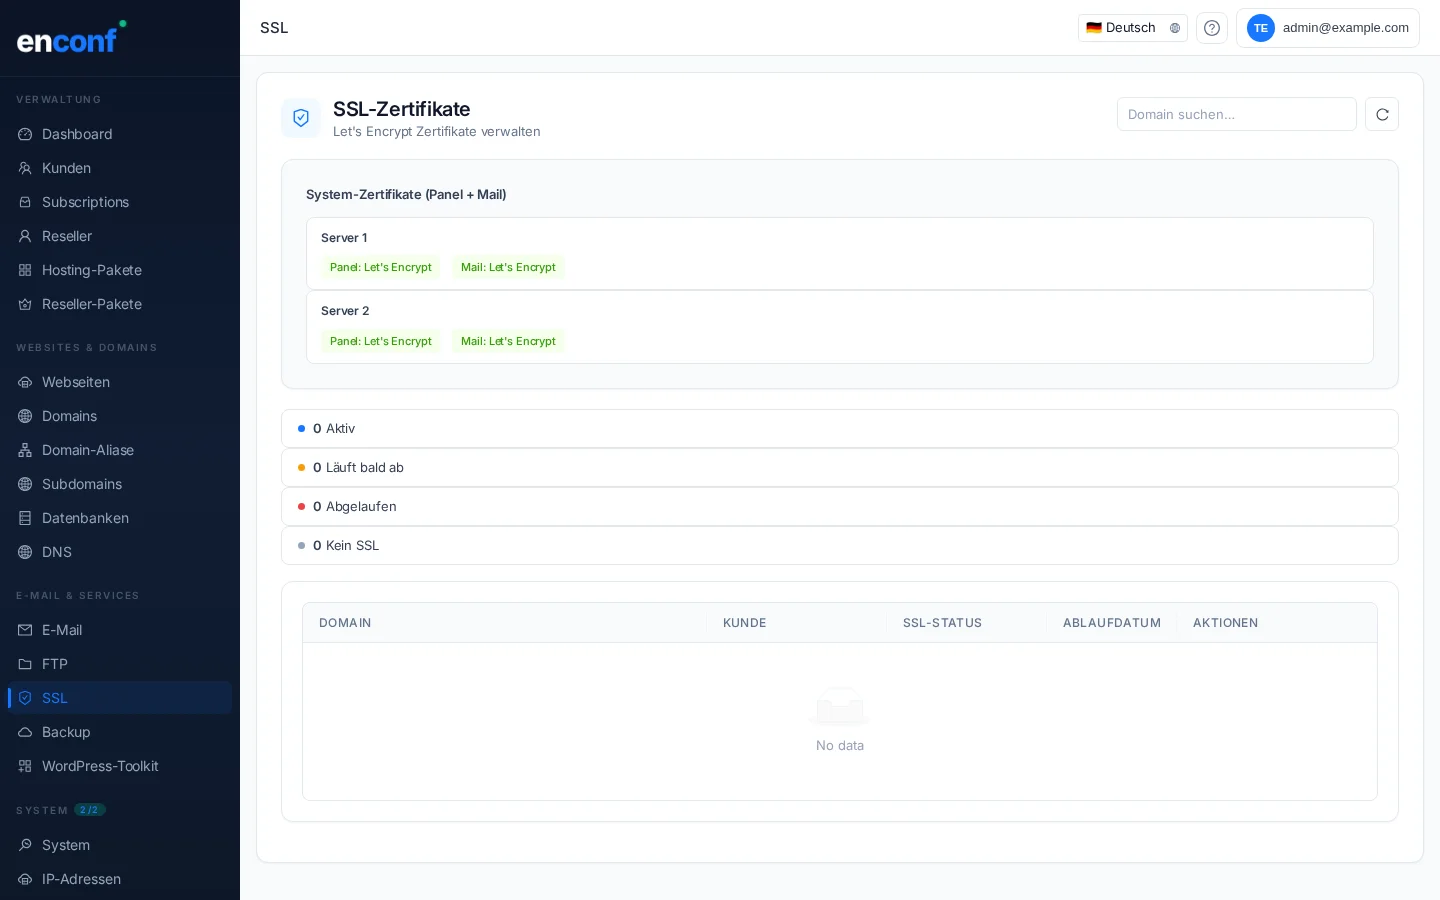Screen dimensions: 1440x900
Task: Navigate to Kunden in sidebar
Action: click(66, 168)
